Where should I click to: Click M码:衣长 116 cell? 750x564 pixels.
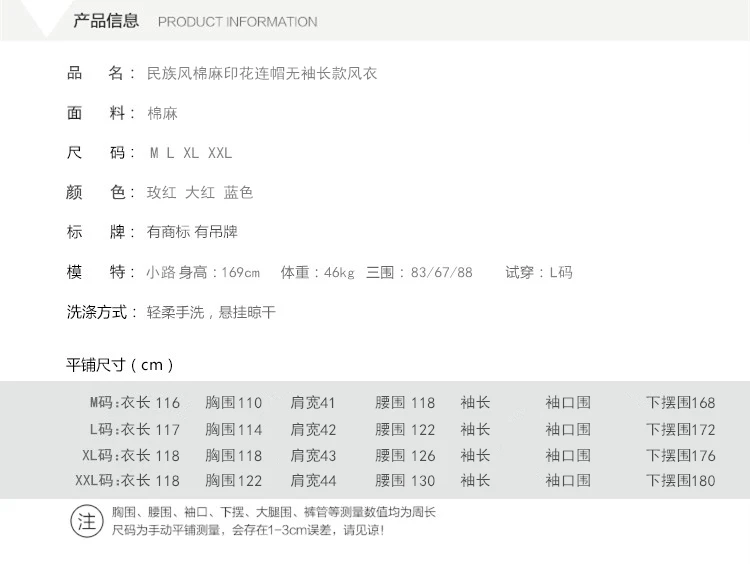point(135,402)
